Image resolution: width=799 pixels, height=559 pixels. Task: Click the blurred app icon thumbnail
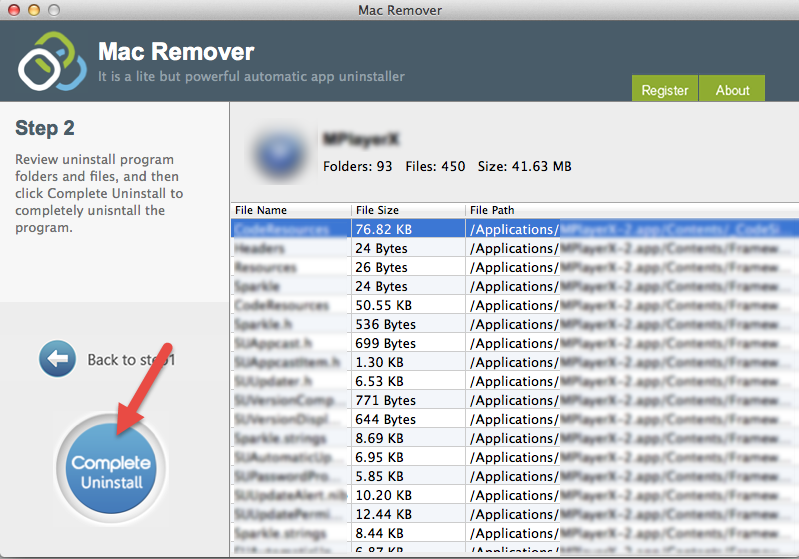tap(280, 152)
